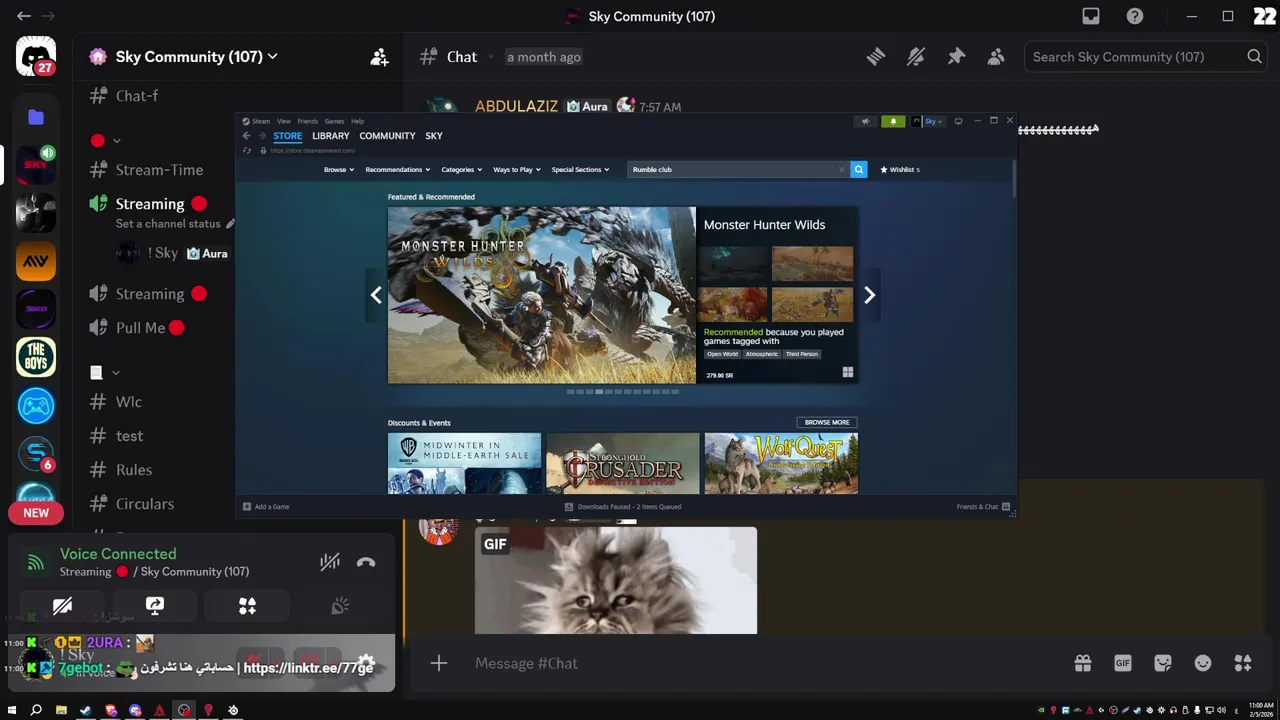Image resolution: width=1280 pixels, height=720 pixels.
Task: Expand Steam Browse dropdown
Action: click(338, 169)
